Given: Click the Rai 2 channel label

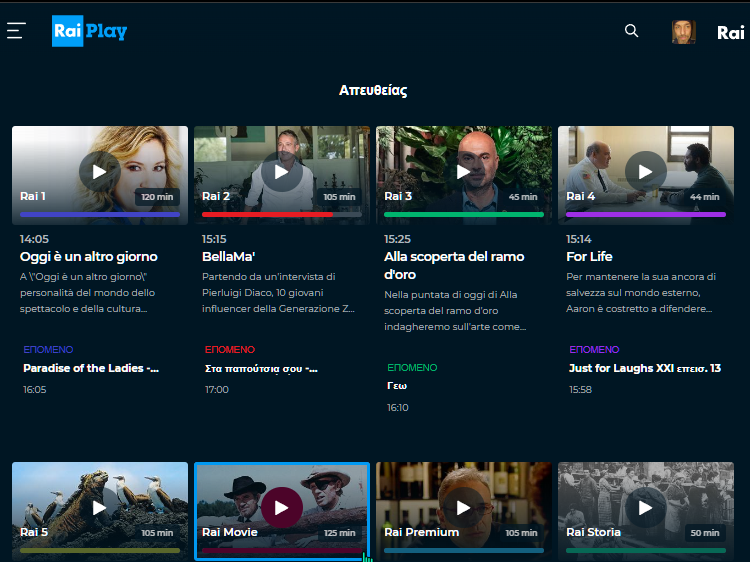Looking at the screenshot, I should pyautogui.click(x=216, y=196).
